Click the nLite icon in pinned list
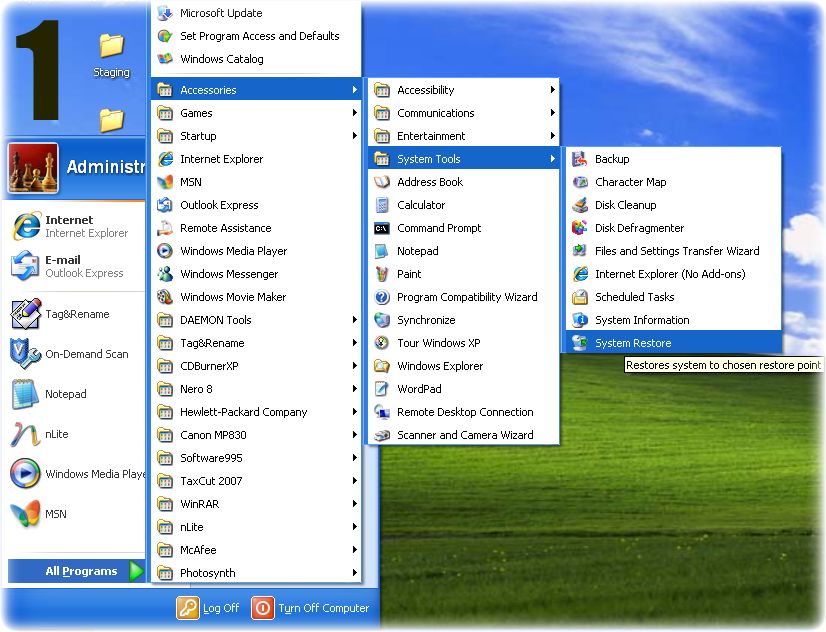The image size is (826, 632). pyautogui.click(x=25, y=434)
